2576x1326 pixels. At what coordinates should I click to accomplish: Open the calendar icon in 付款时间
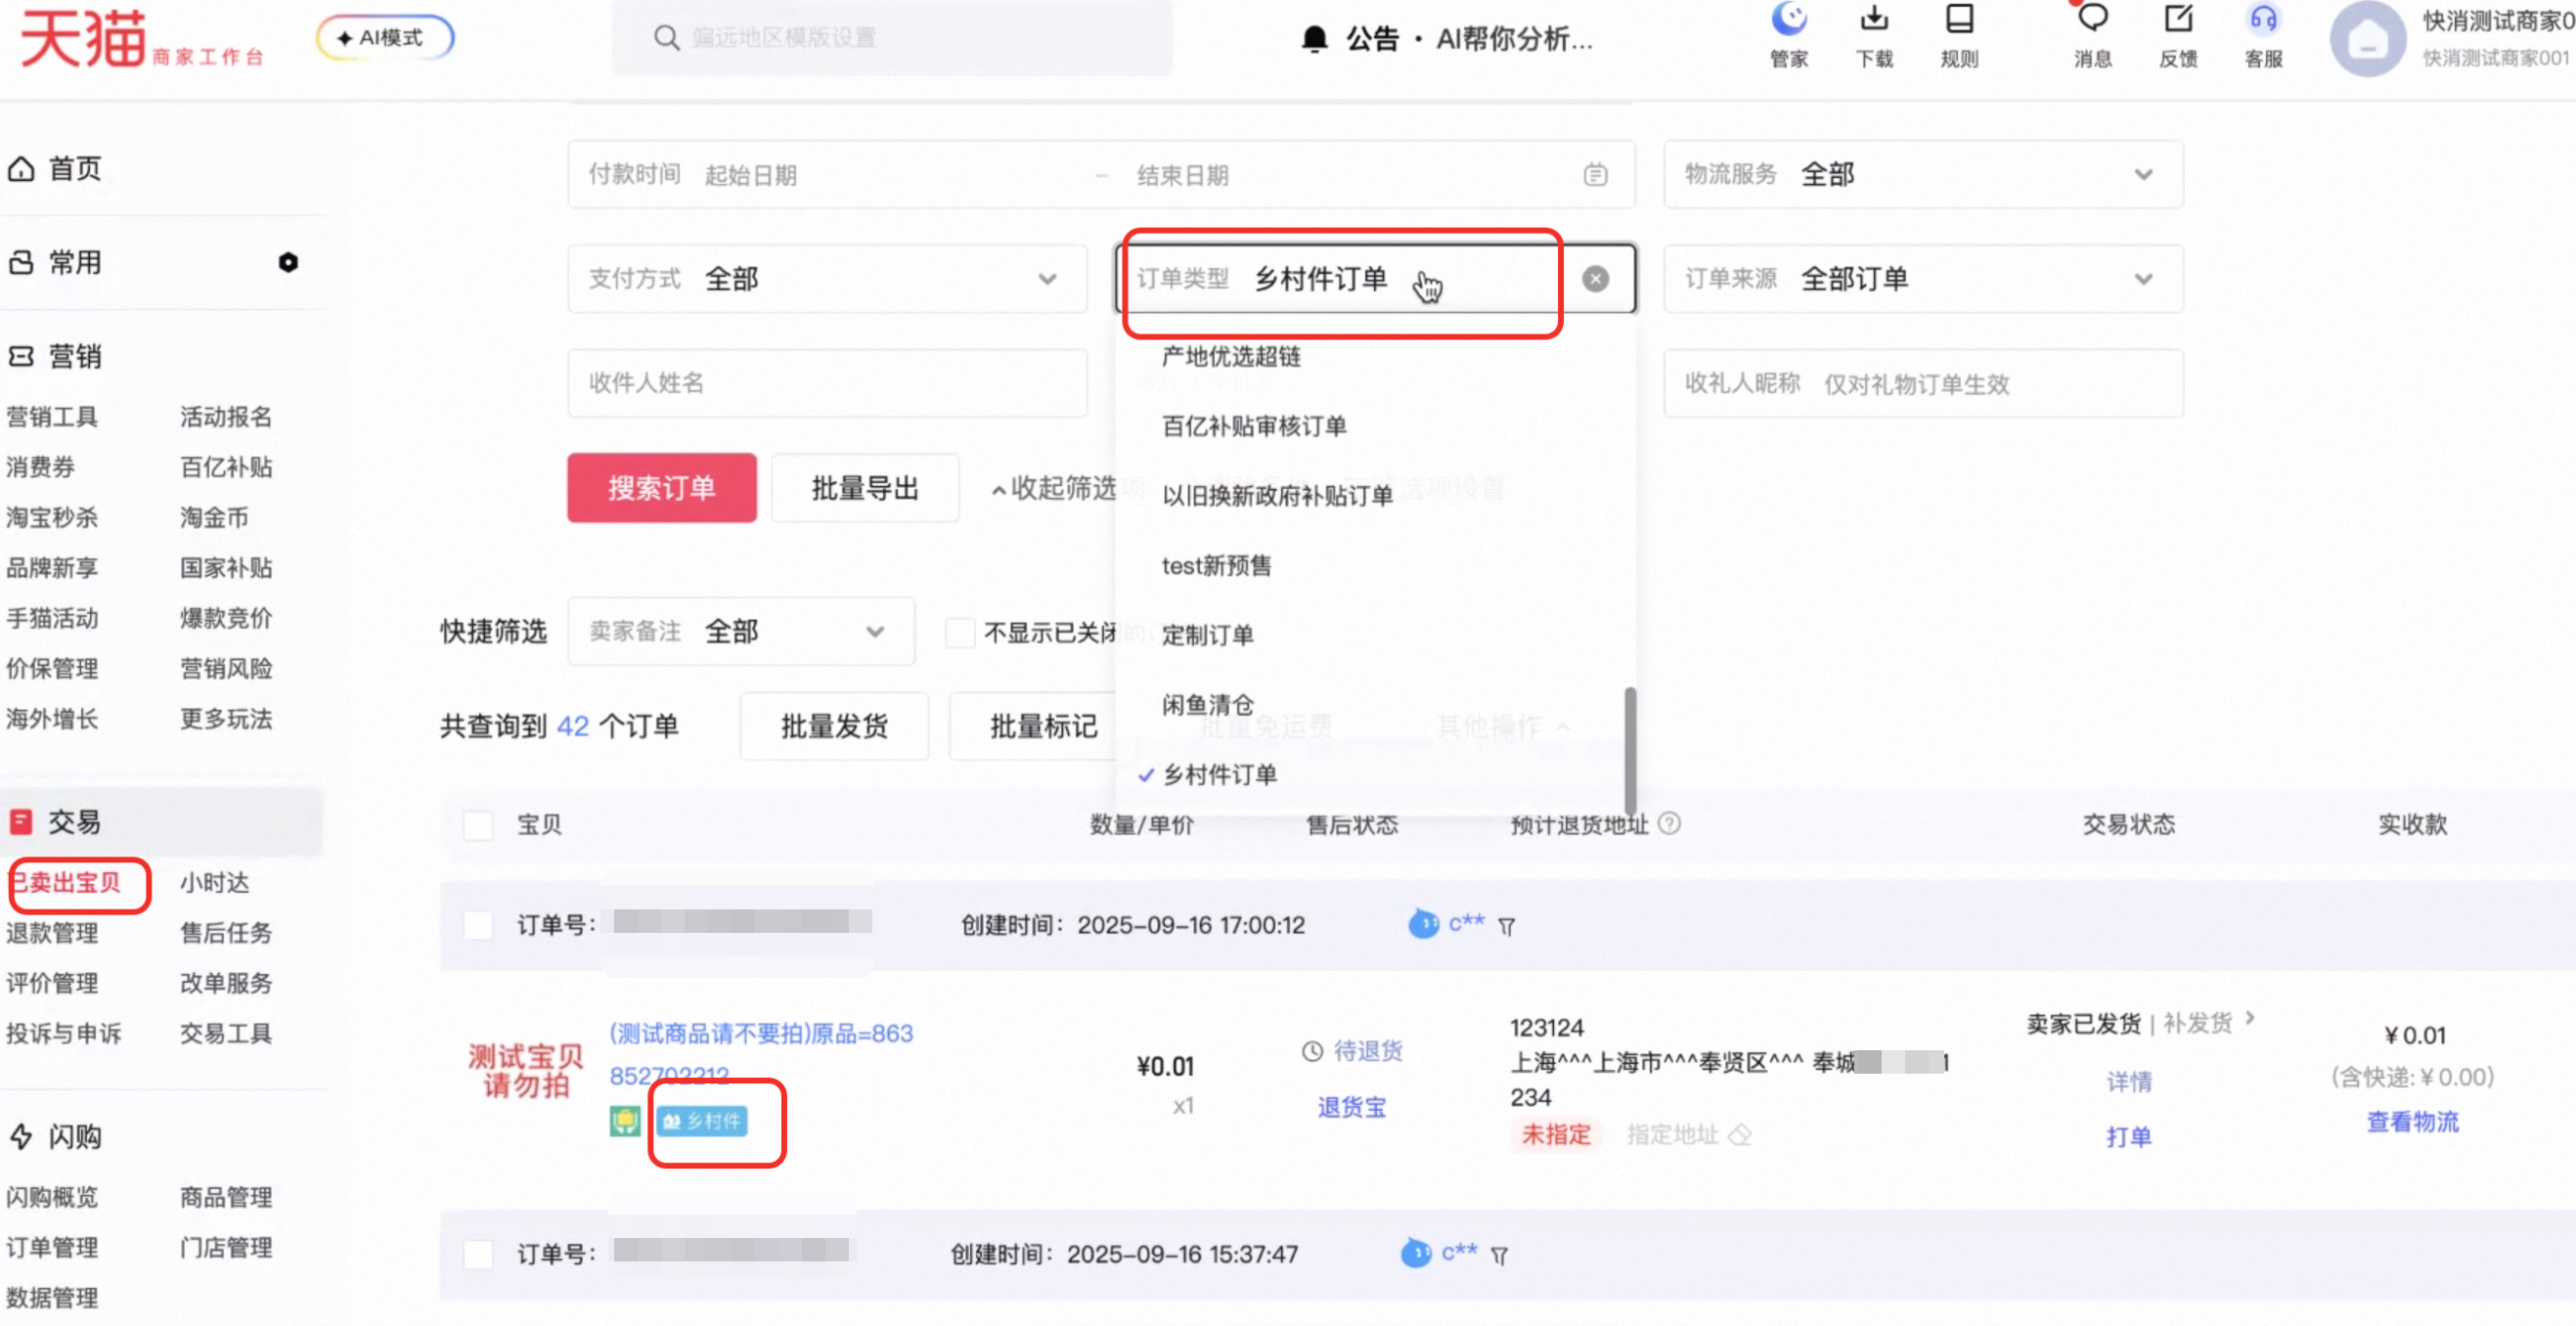click(1595, 175)
